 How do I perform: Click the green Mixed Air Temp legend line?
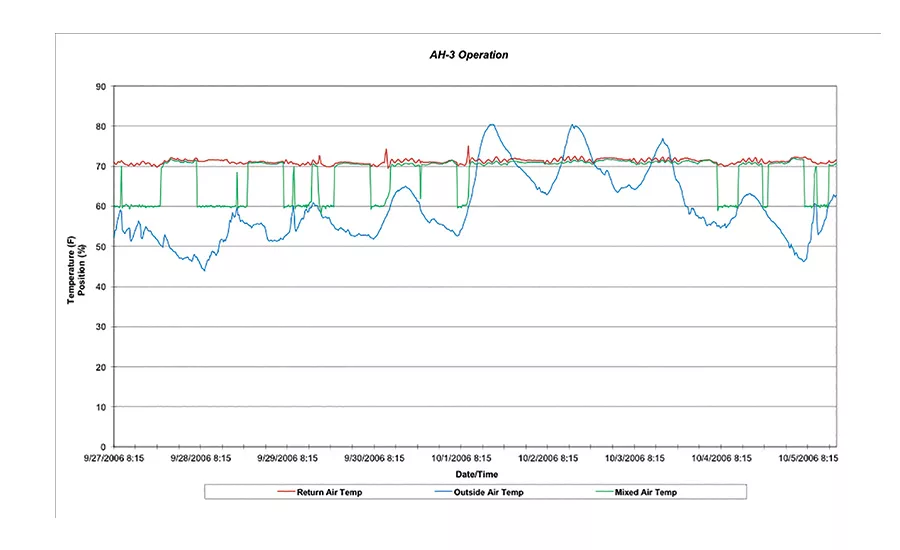(604, 492)
